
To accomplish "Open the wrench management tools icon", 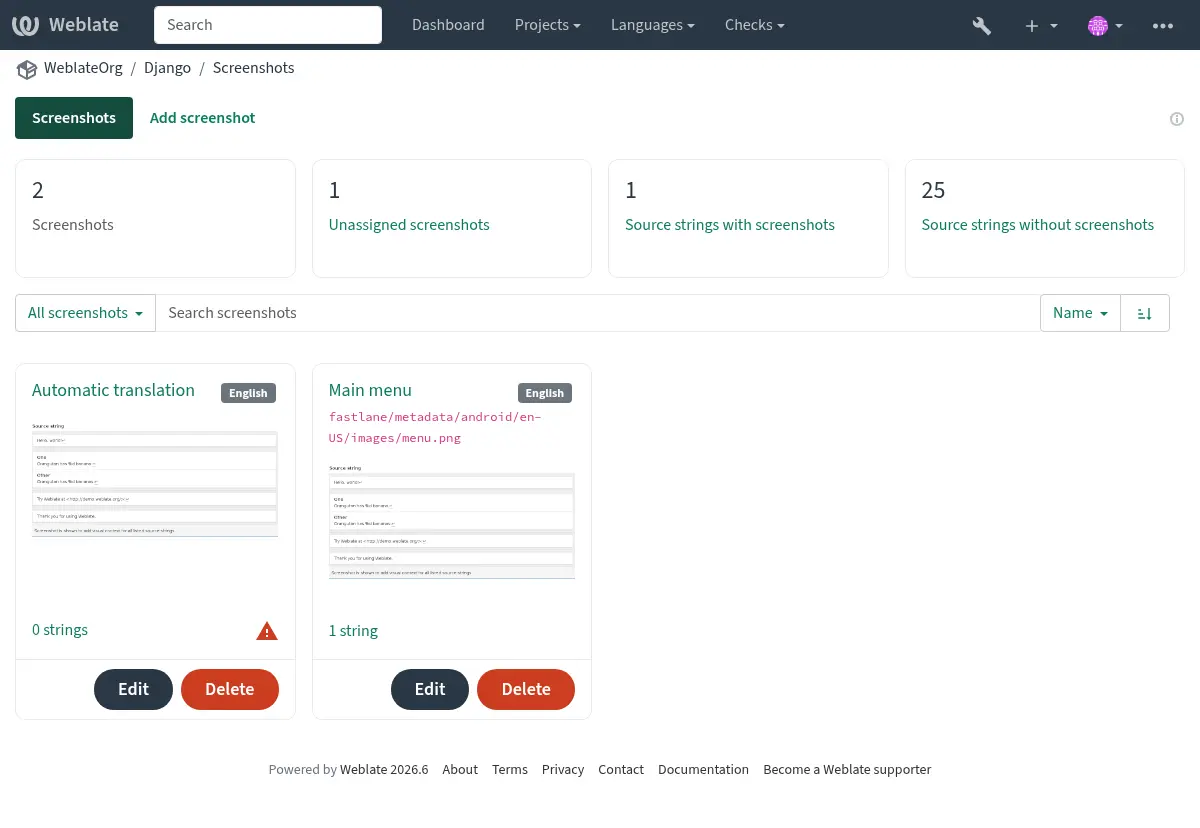I will coord(982,26).
